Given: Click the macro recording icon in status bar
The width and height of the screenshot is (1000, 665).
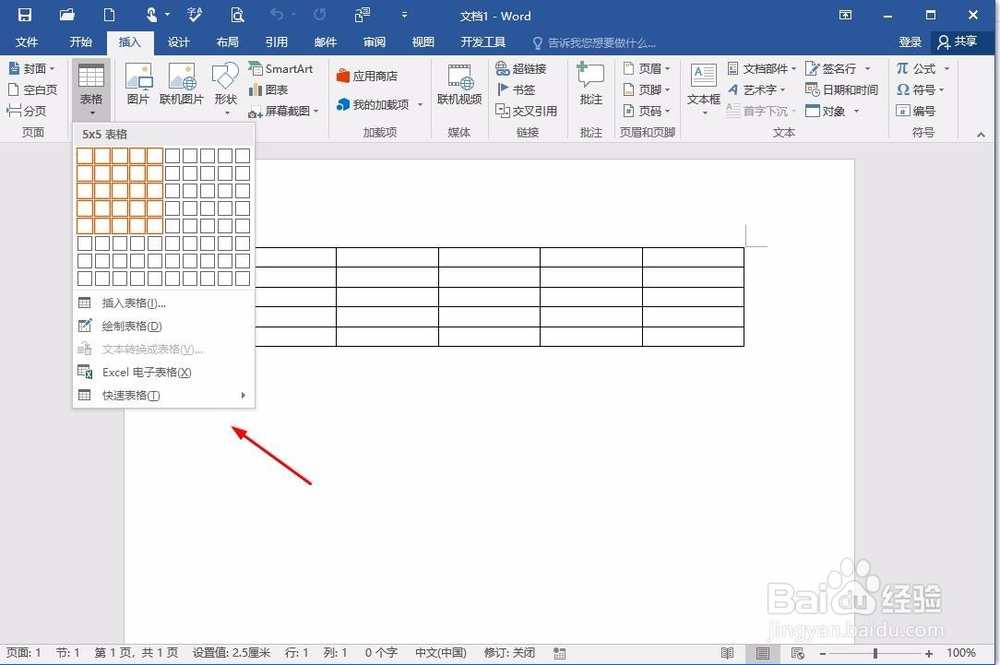Looking at the screenshot, I should [x=559, y=653].
